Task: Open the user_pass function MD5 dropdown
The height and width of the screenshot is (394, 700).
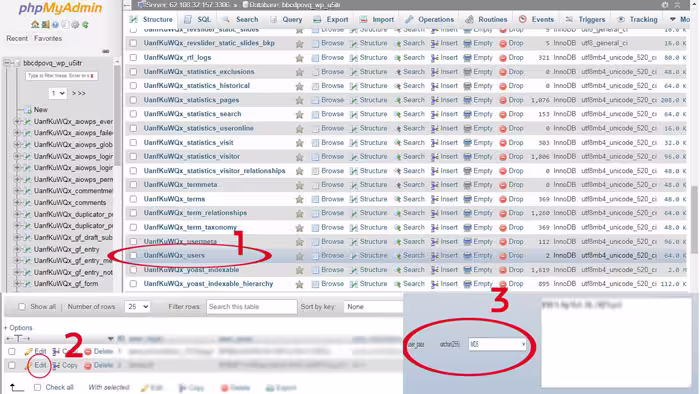Action: 497,344
